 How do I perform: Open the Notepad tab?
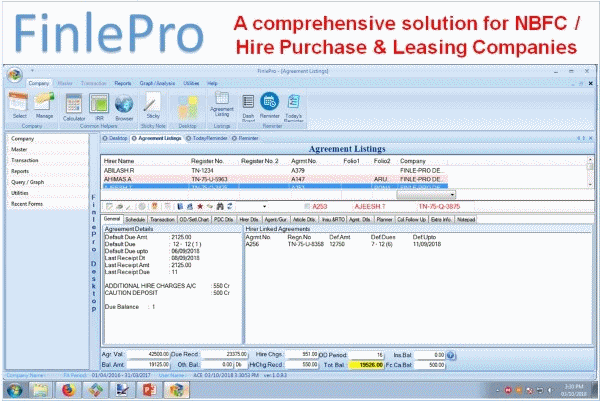[x=466, y=220]
